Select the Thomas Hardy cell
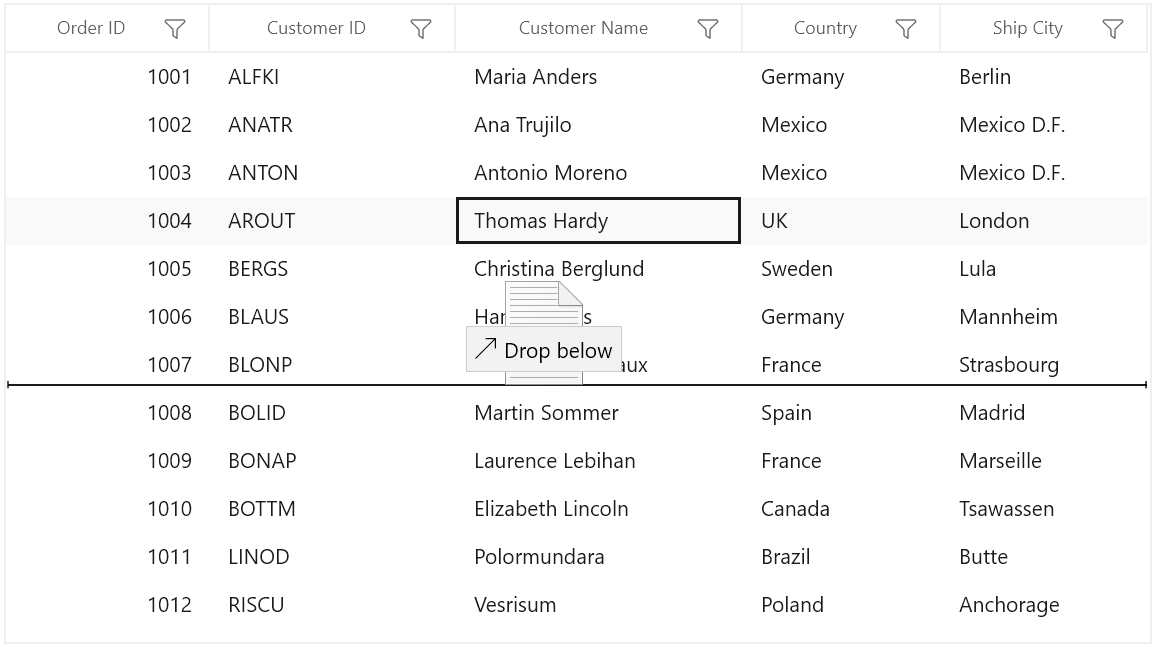 (598, 220)
